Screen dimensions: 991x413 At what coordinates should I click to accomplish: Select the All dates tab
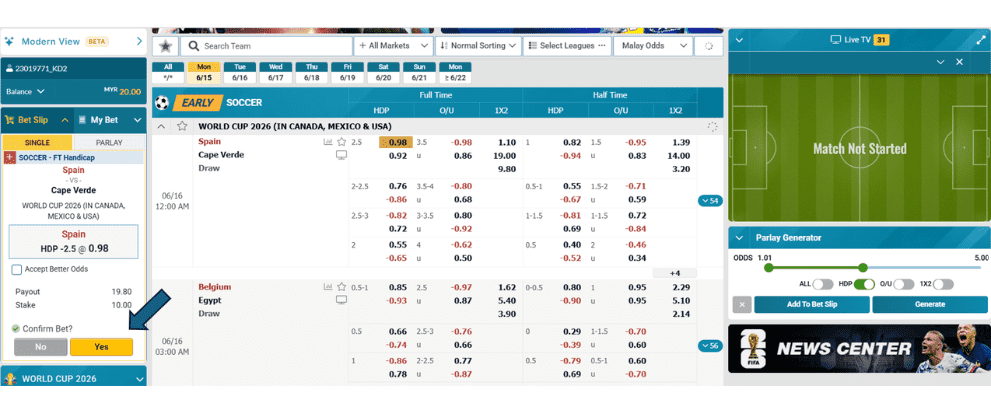click(168, 73)
